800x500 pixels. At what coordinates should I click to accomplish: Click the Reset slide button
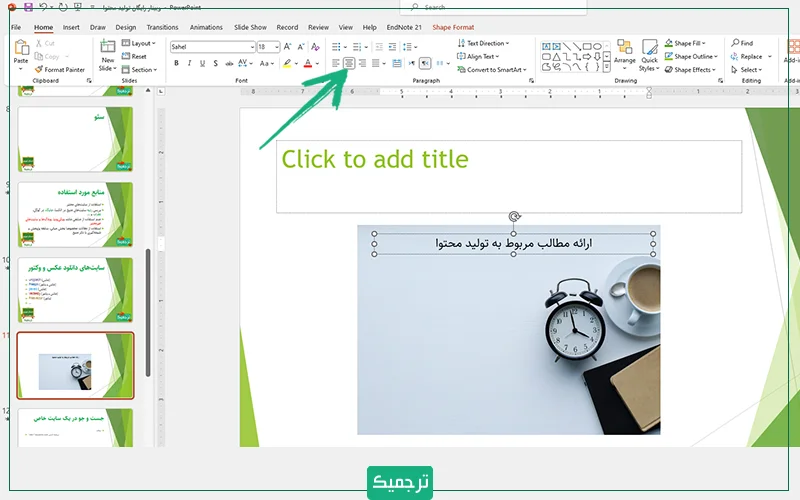pyautogui.click(x=134, y=56)
